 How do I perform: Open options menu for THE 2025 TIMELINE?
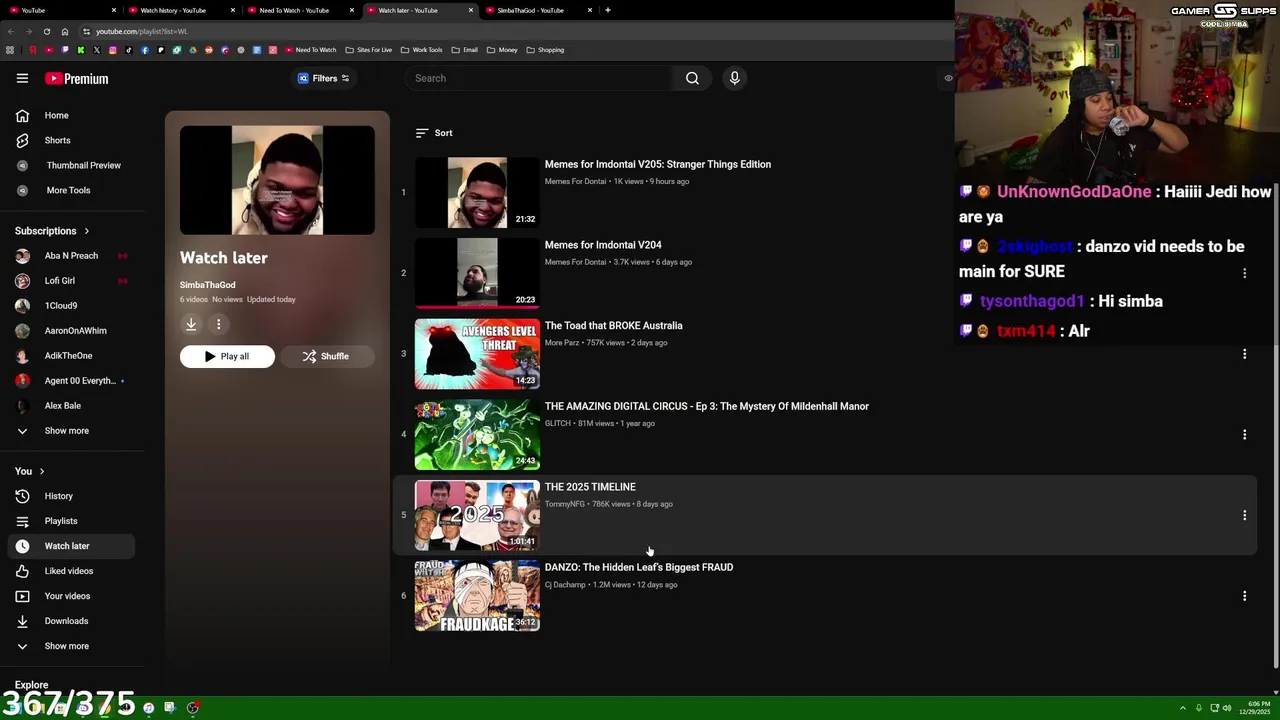point(1244,515)
